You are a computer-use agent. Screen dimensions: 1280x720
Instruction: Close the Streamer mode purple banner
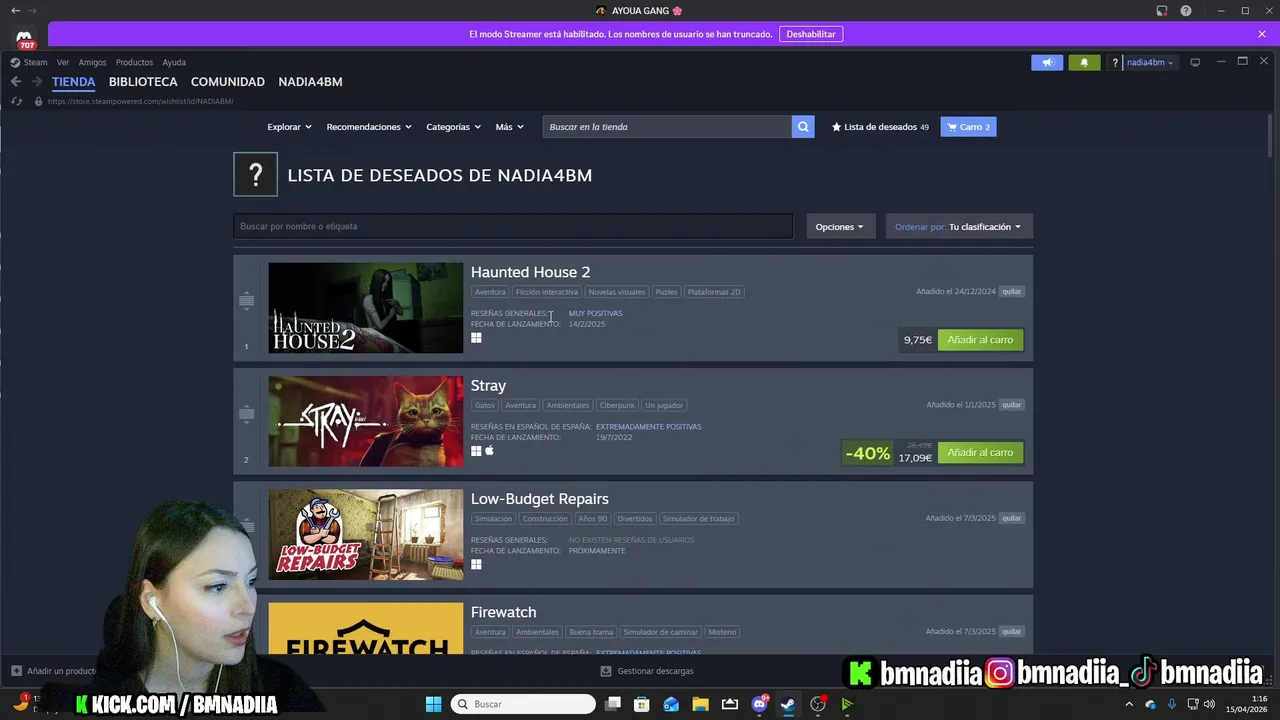pos(1262,34)
